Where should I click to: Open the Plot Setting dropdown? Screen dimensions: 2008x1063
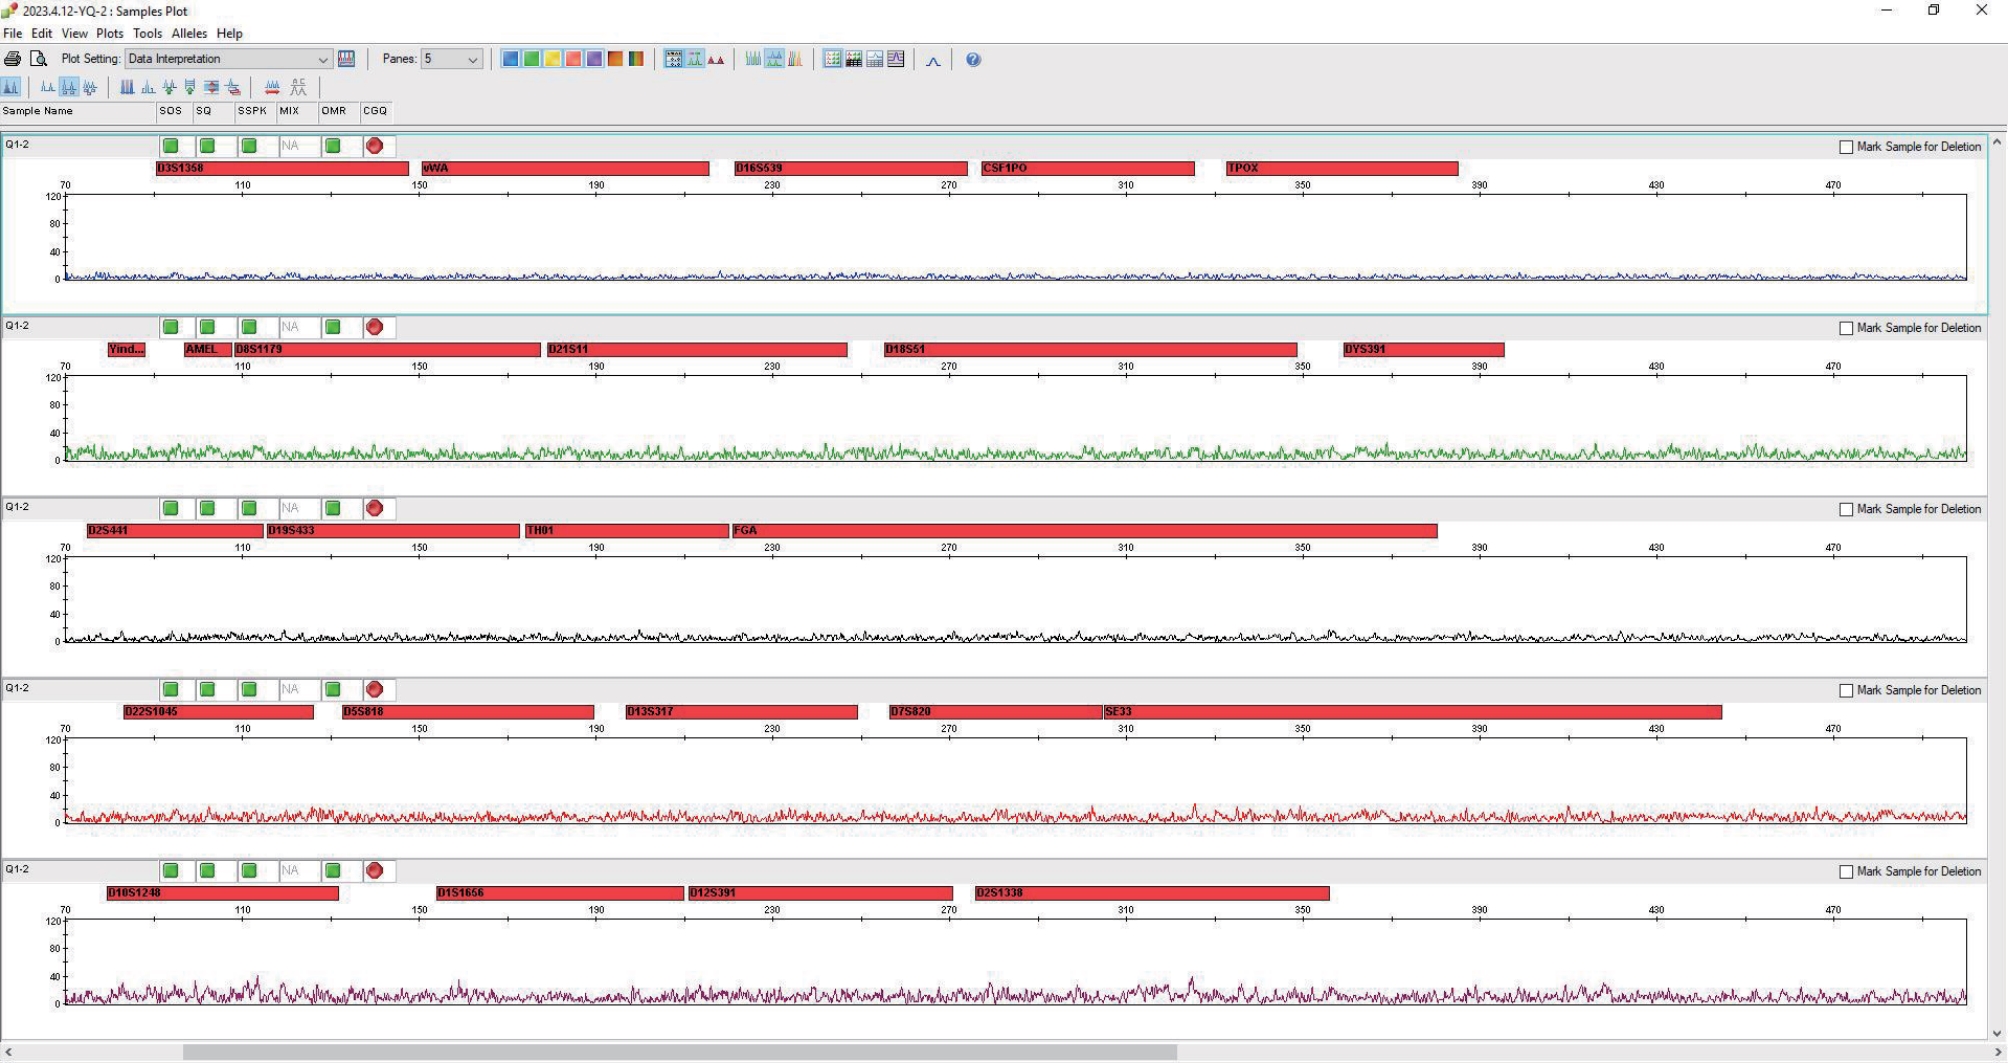coord(228,59)
